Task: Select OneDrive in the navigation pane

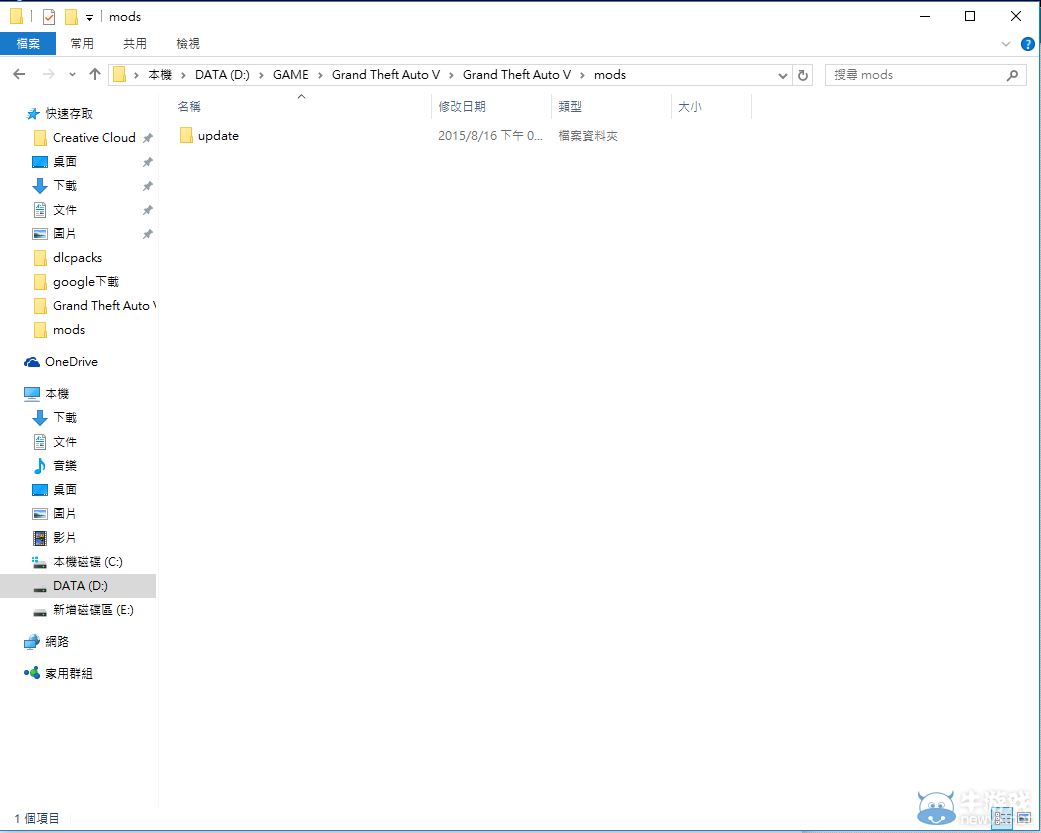Action: (71, 362)
